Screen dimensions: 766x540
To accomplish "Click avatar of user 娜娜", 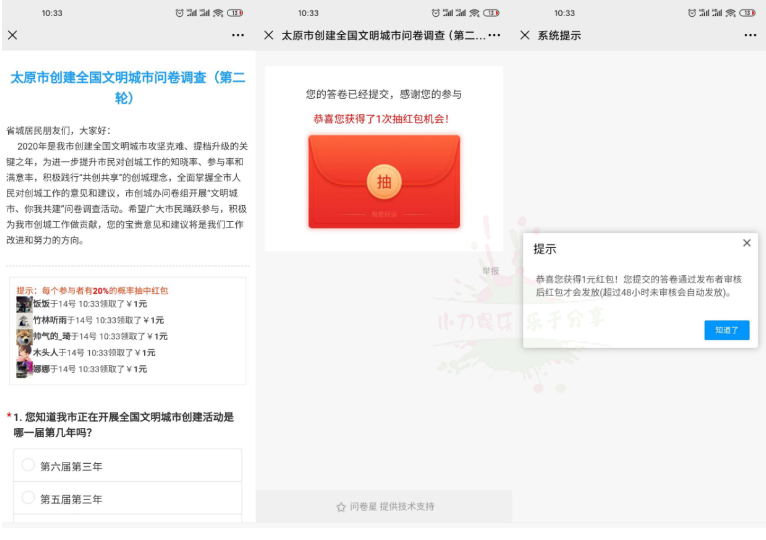I will (x=24, y=369).
